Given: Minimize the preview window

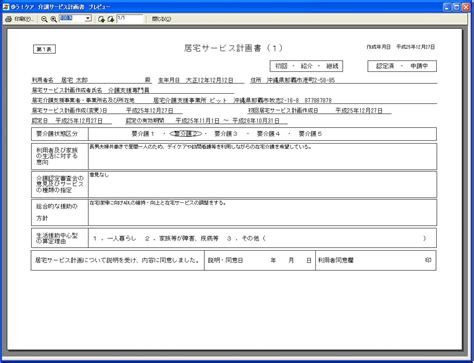Looking at the screenshot, I should coord(447,7).
